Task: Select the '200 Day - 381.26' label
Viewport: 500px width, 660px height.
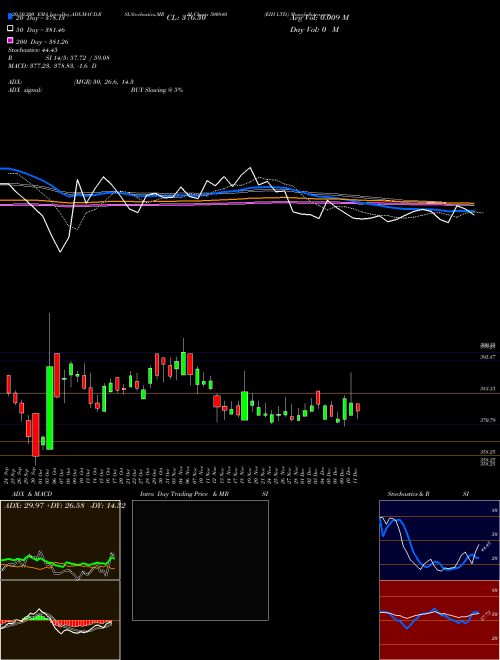Action: (x=42, y=42)
